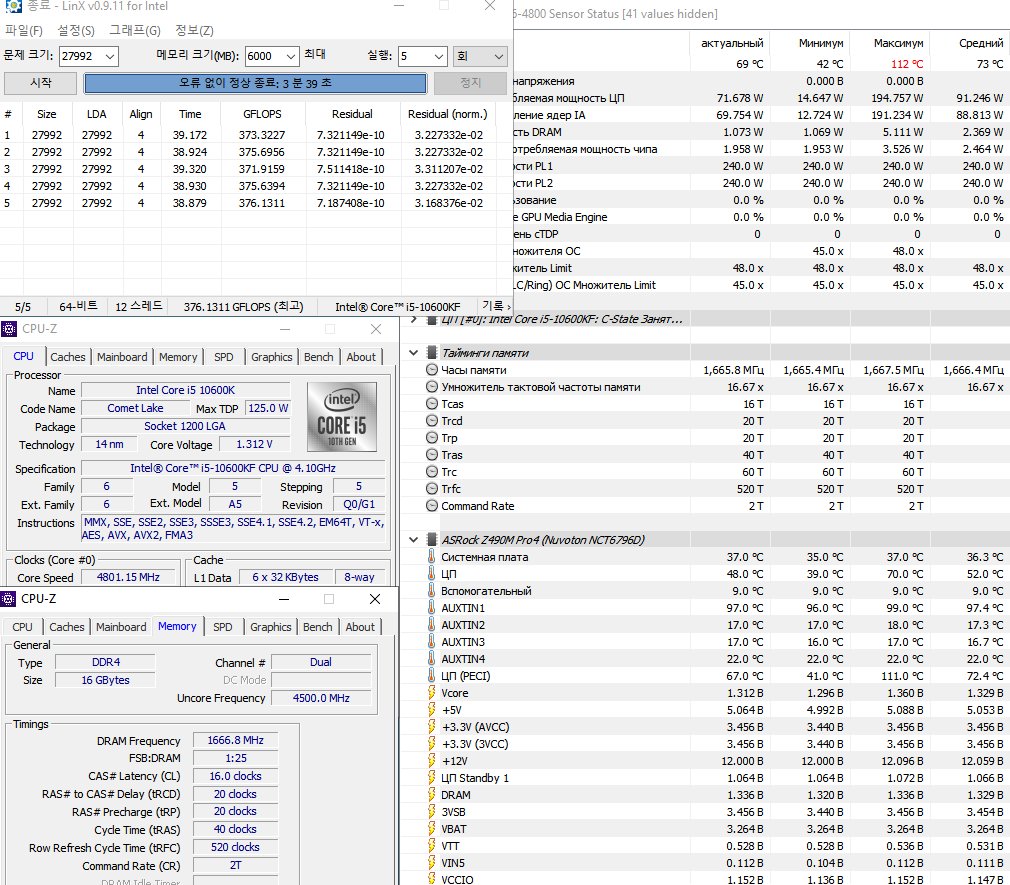1010x885 pixels.
Task: Click chip icon beside Тайминги памяти group
Action: click(x=432, y=353)
